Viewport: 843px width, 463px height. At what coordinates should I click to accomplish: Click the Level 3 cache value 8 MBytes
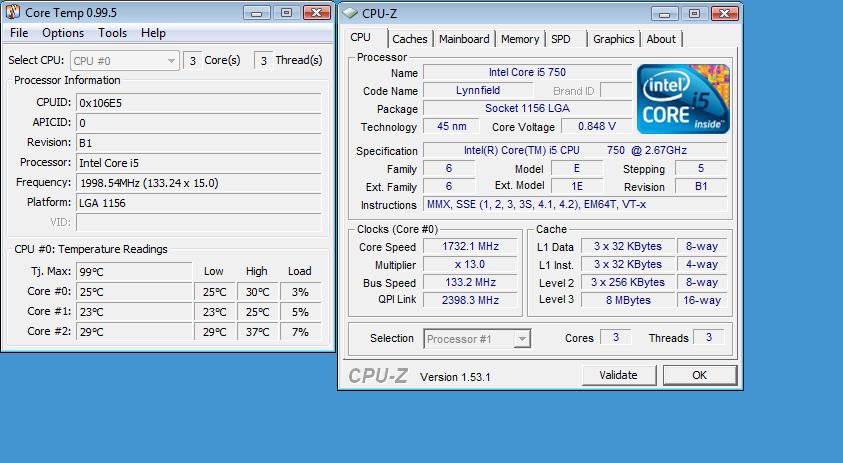(x=627, y=300)
